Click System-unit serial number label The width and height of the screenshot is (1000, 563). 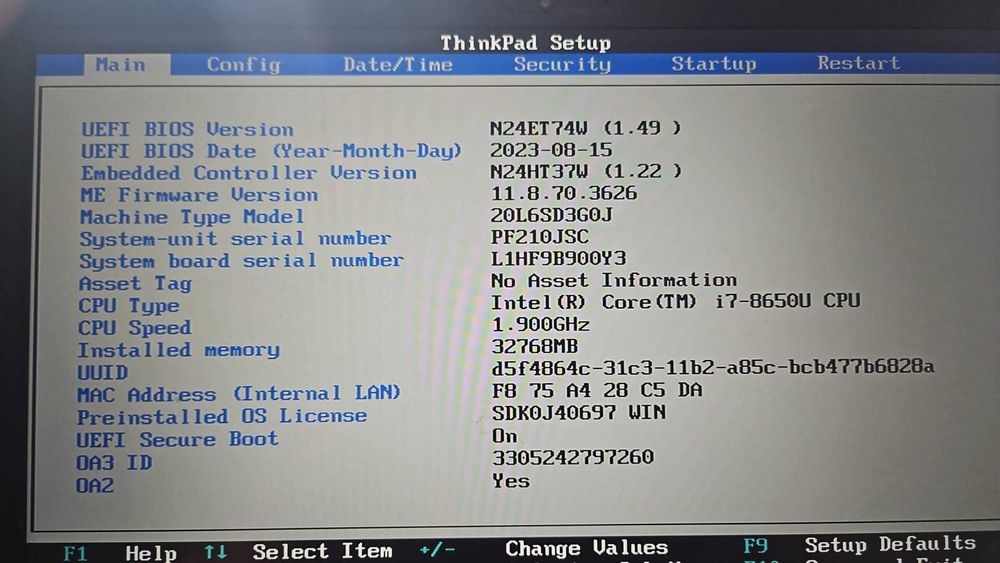[235, 239]
